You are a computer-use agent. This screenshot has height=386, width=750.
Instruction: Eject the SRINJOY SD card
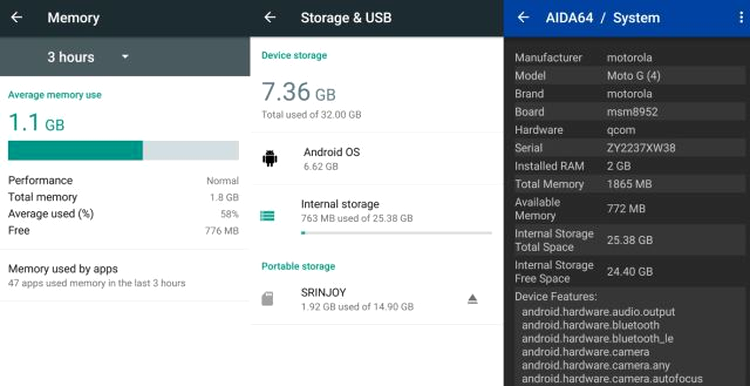[x=473, y=299]
